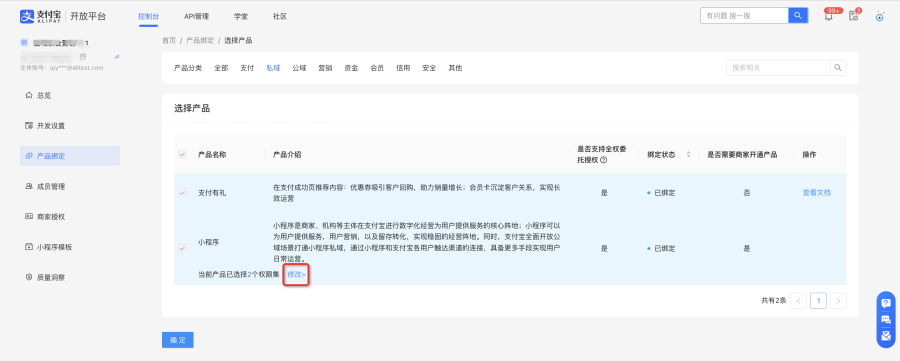Image resolution: width=900 pixels, height=361 pixels.
Task: Open 产品绑定 in the sidebar
Action: pos(70,156)
